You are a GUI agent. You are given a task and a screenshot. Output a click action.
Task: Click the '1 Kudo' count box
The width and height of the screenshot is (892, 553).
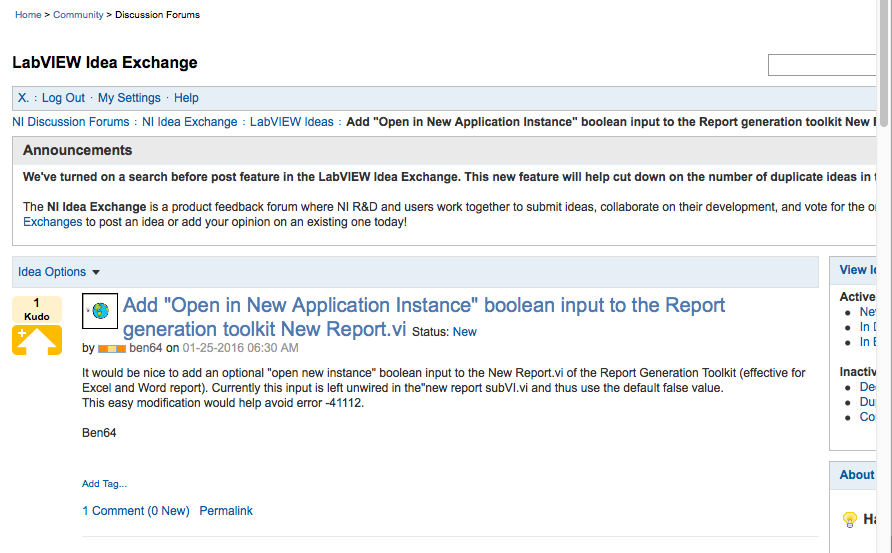37,309
